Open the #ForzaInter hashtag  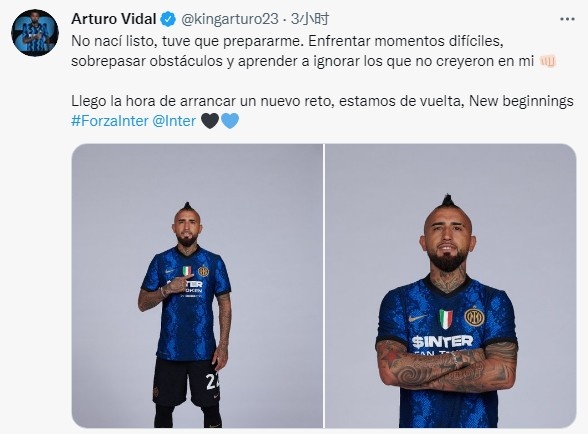click(110, 121)
